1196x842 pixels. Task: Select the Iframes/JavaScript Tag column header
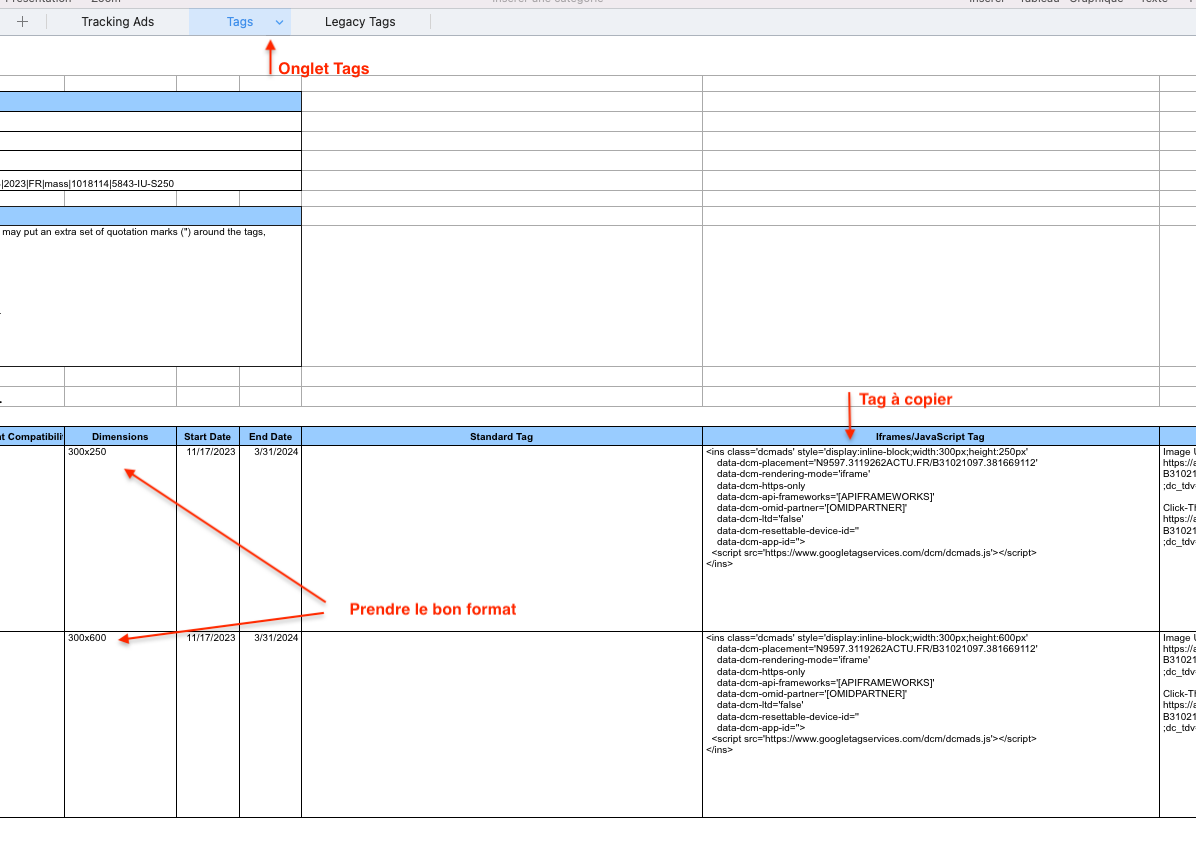[x=931, y=436]
